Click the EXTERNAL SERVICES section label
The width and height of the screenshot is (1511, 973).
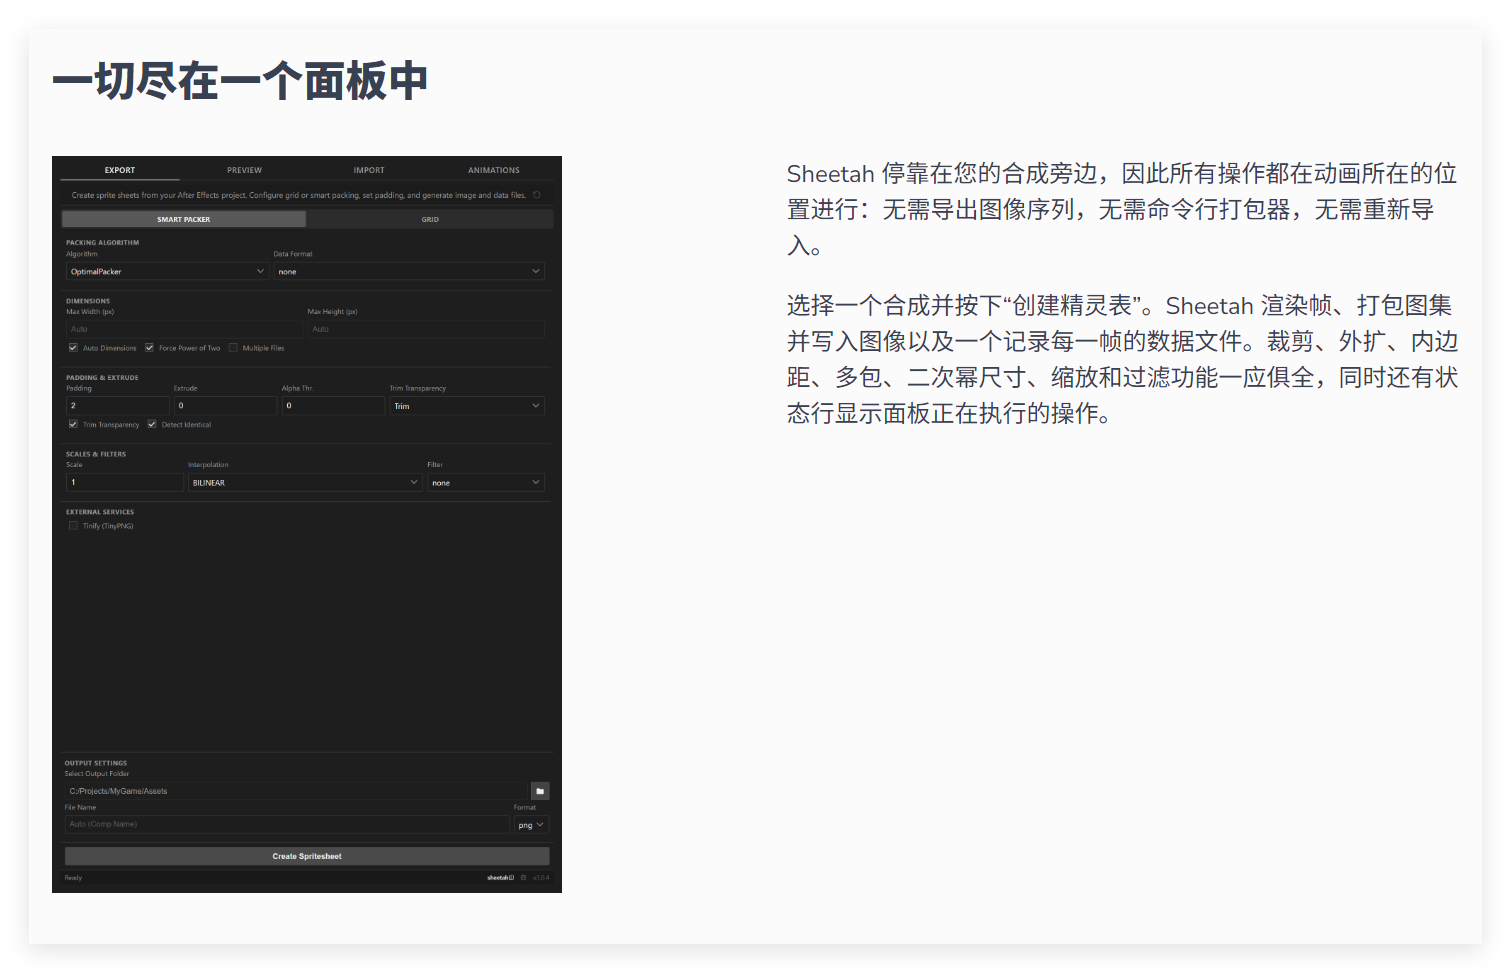pyautogui.click(x=100, y=512)
